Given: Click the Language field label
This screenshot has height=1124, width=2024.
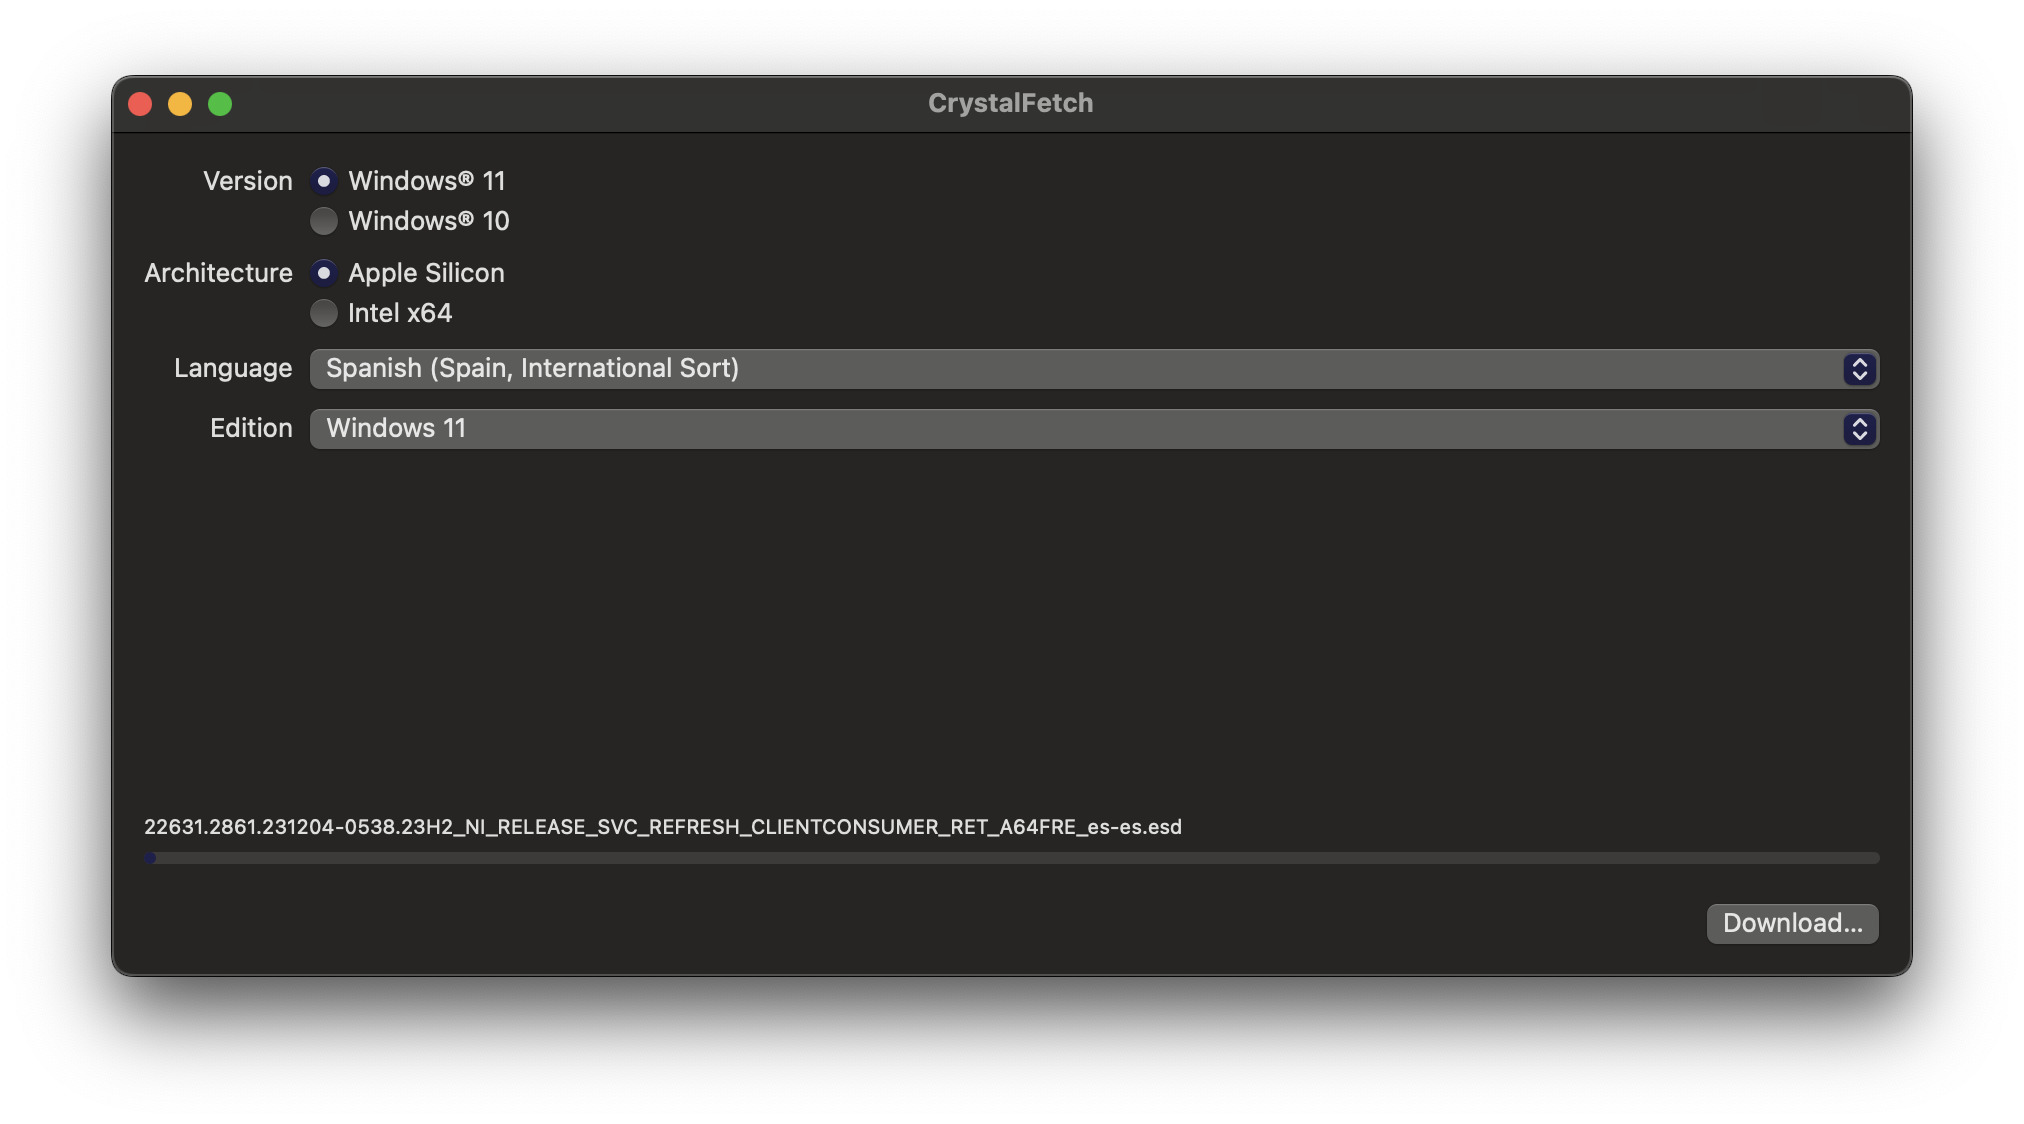Looking at the screenshot, I should (x=233, y=368).
